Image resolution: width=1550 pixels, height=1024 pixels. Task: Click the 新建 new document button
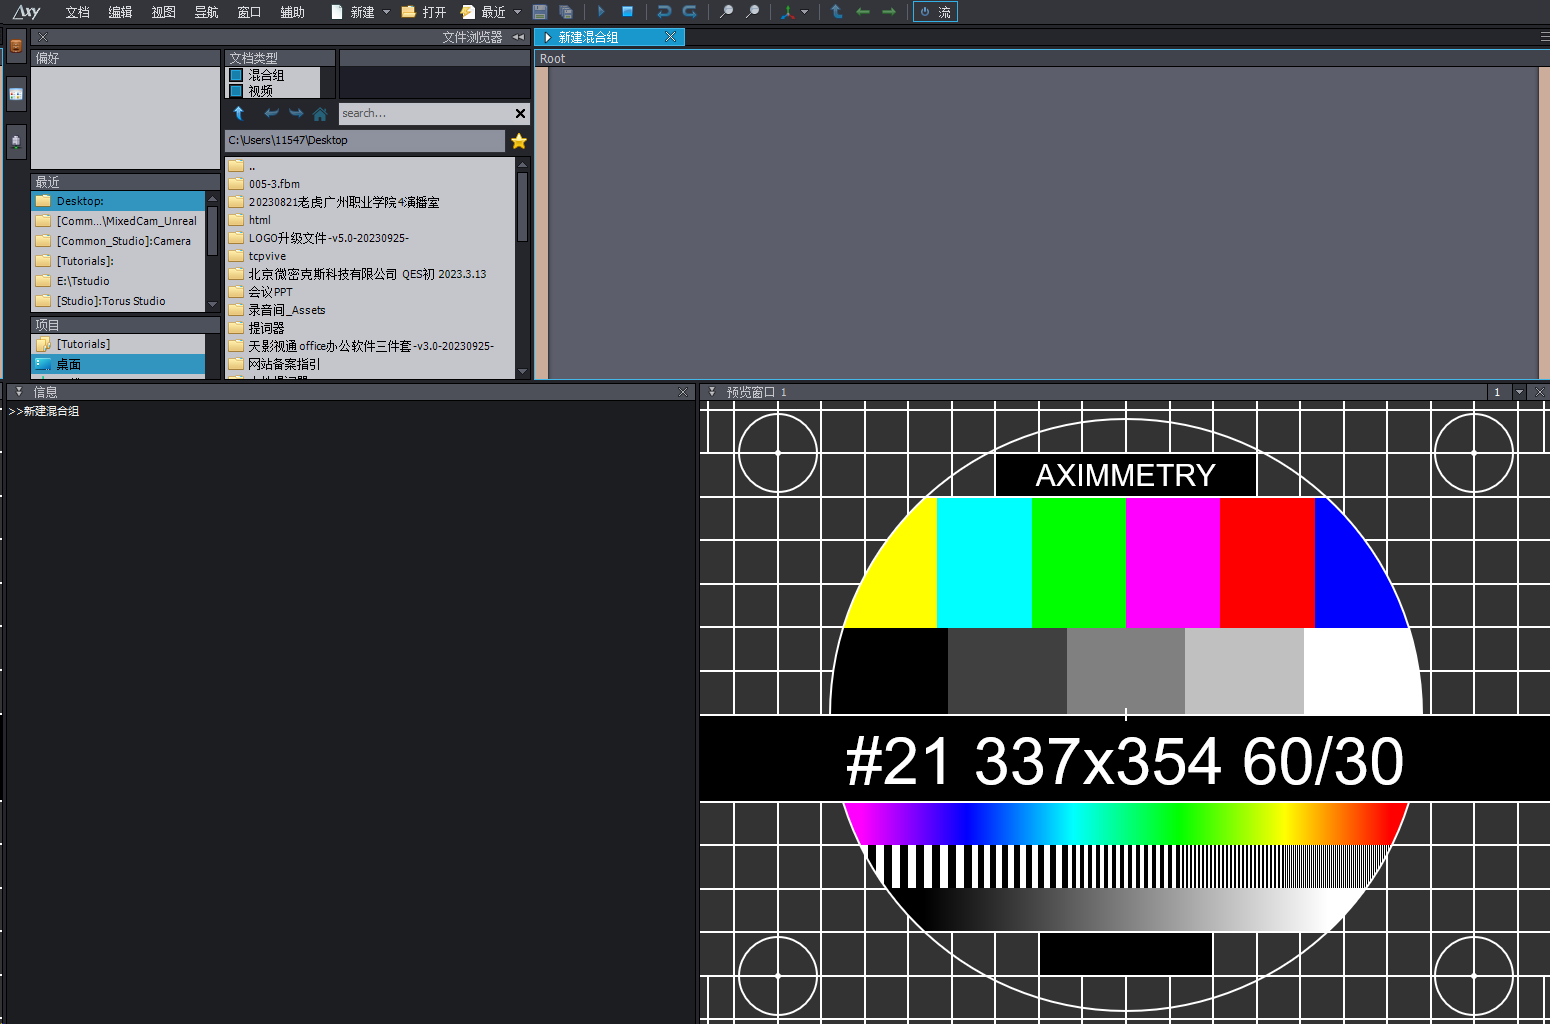[353, 12]
